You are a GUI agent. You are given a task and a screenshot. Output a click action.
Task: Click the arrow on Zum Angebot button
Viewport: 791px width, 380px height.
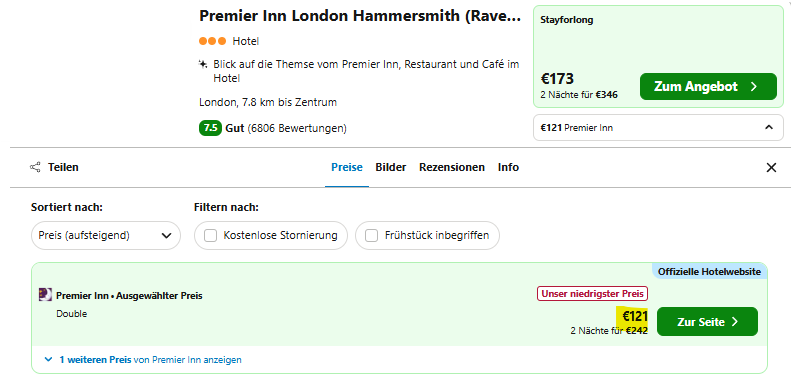point(754,87)
